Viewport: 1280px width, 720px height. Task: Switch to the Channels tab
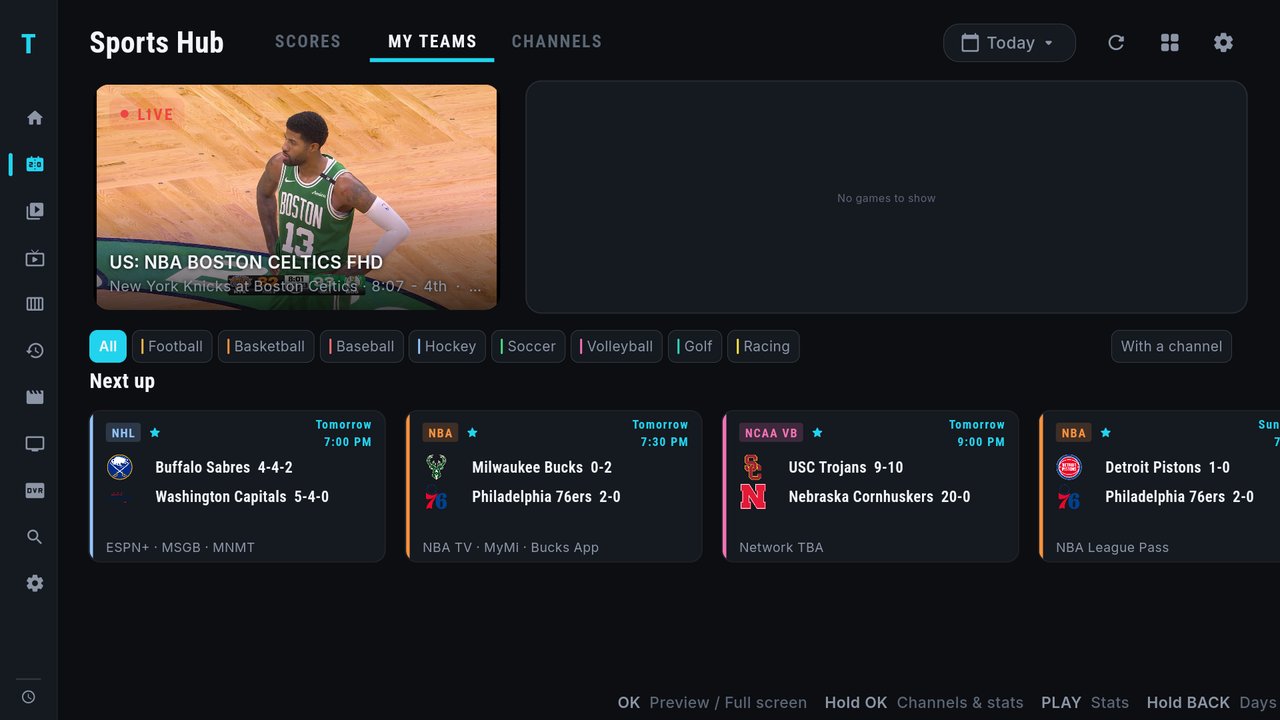[x=557, y=42]
